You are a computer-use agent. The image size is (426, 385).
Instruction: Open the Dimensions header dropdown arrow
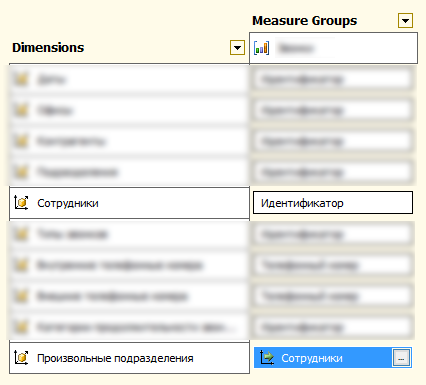point(237,48)
